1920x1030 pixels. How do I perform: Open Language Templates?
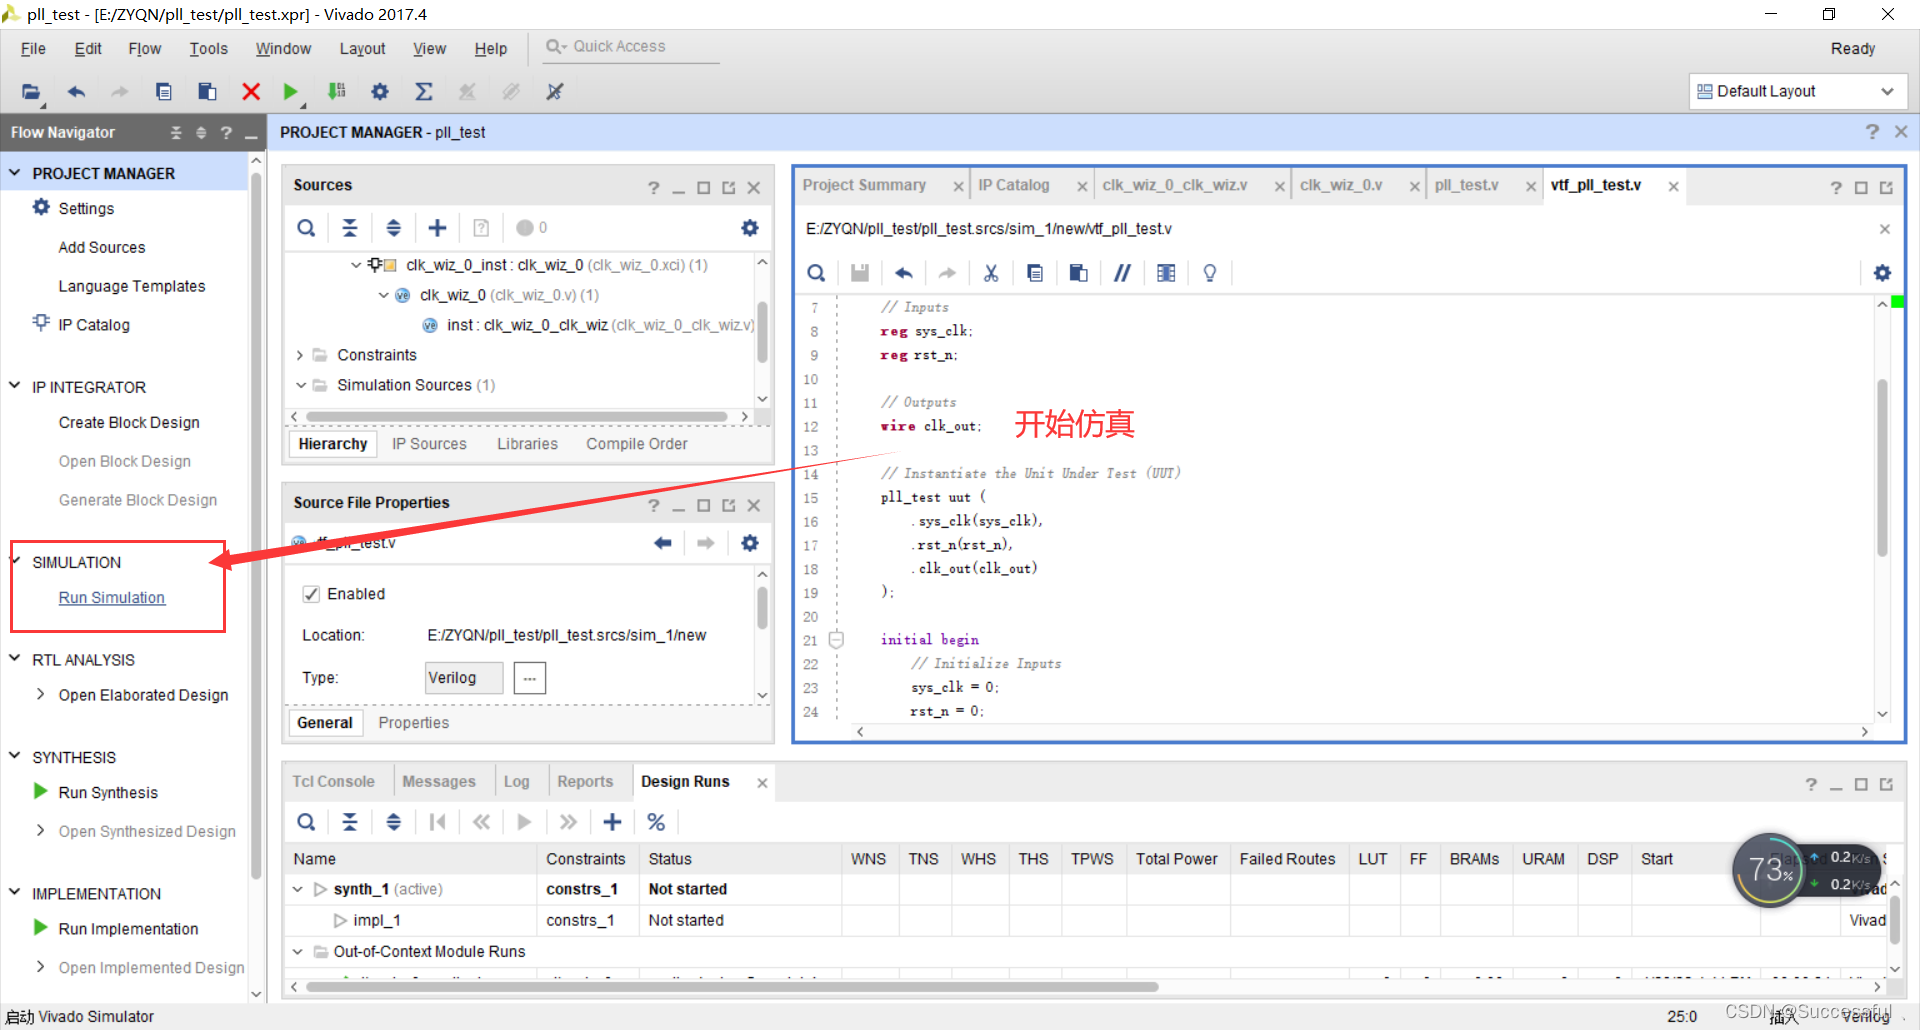(x=131, y=286)
